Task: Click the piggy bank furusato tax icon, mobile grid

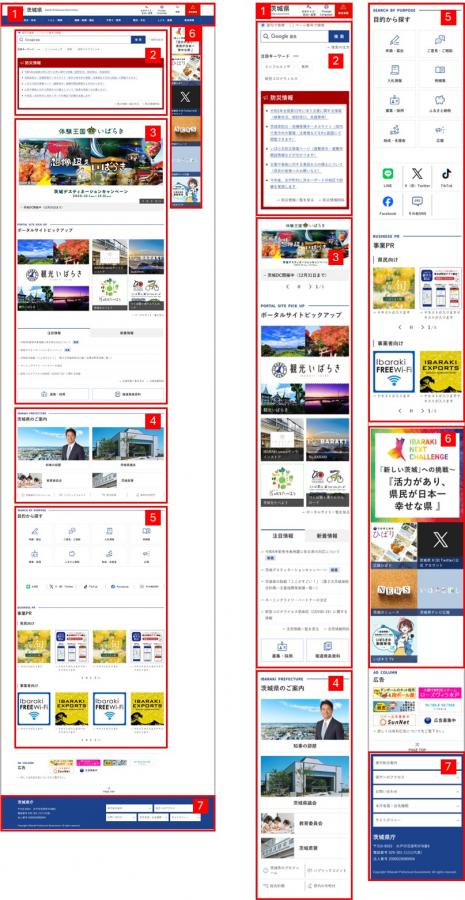Action: pos(440,99)
